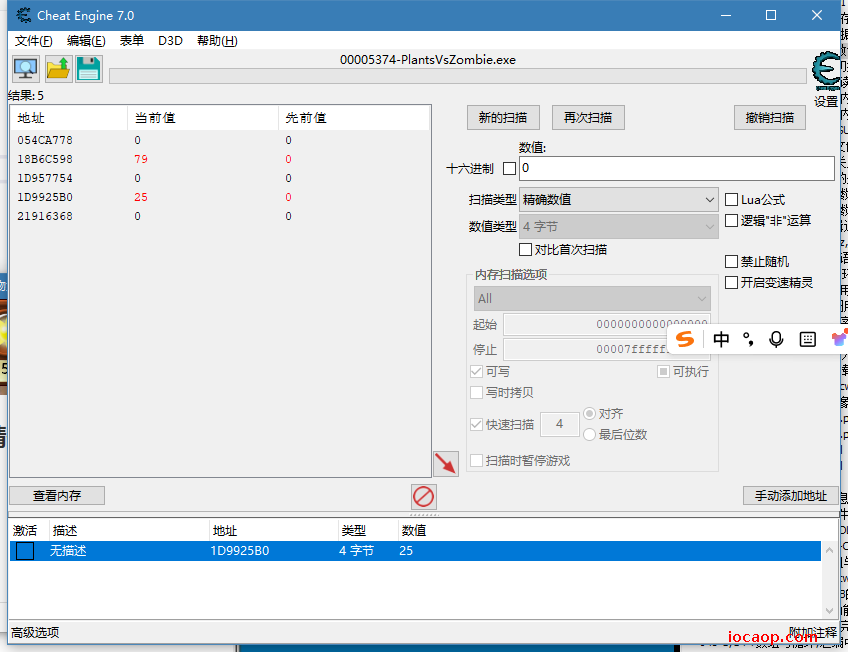
Task: Click the 4 字节 type cell in address list
Action: 356,551
